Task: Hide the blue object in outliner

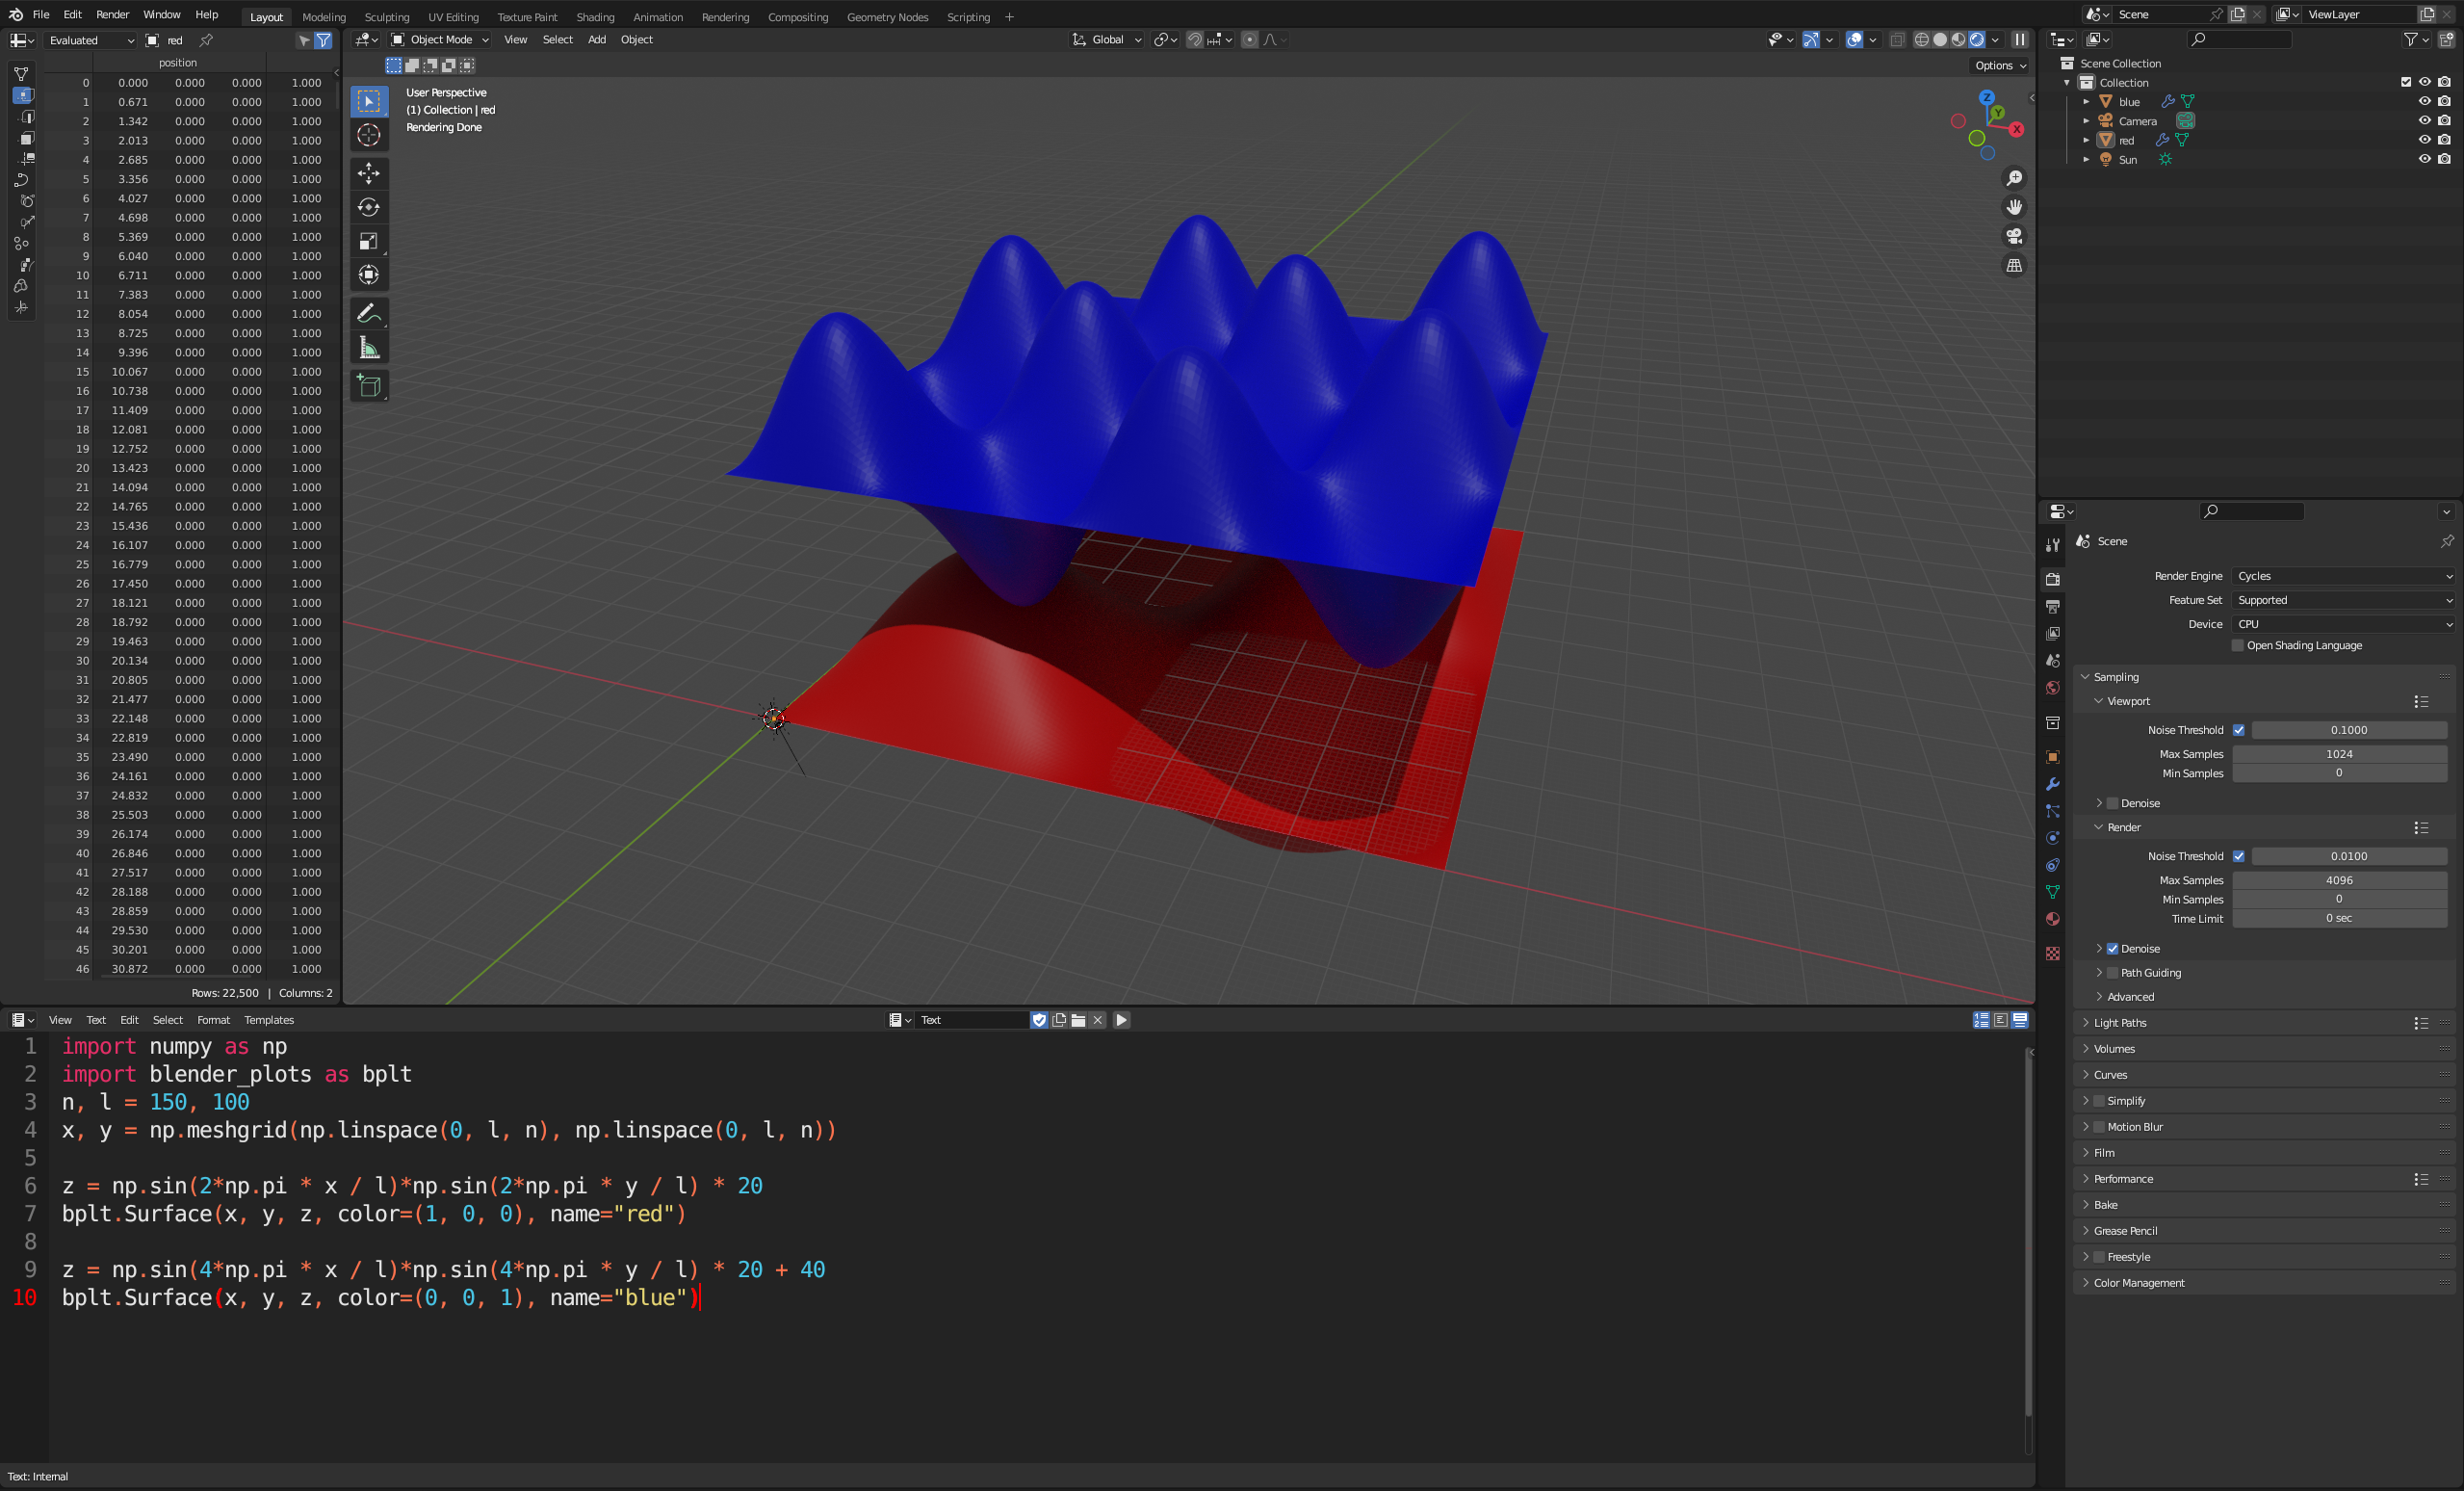Action: [2424, 101]
